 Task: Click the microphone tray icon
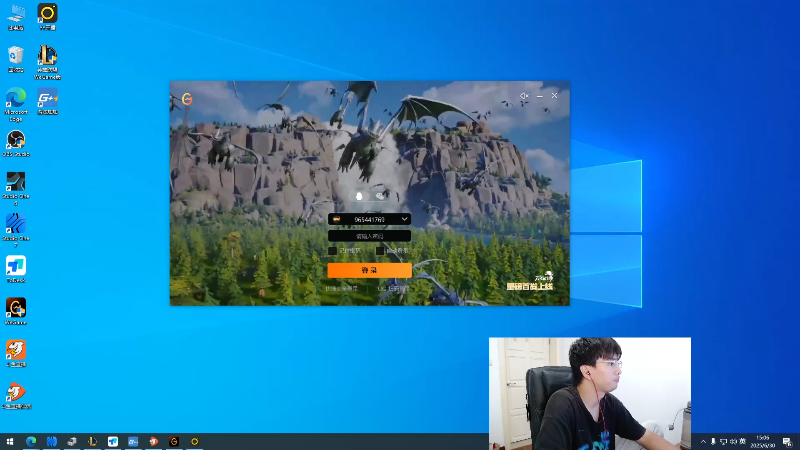point(713,442)
